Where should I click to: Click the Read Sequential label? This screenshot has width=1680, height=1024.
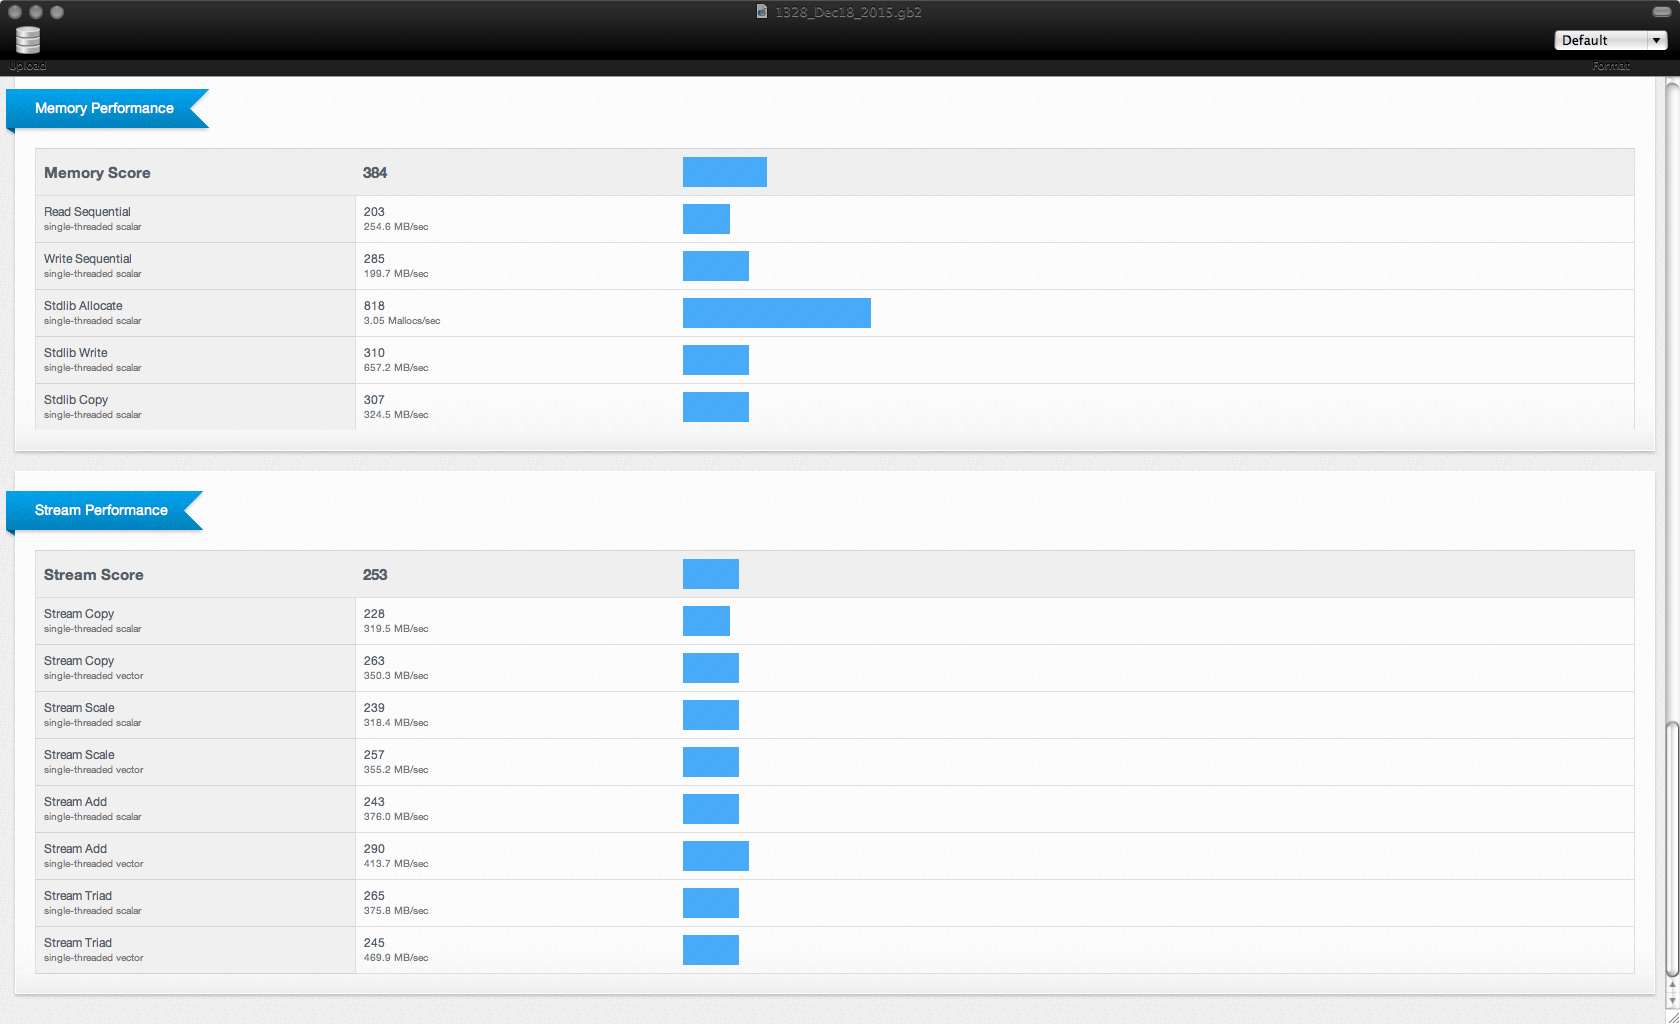[x=87, y=212]
